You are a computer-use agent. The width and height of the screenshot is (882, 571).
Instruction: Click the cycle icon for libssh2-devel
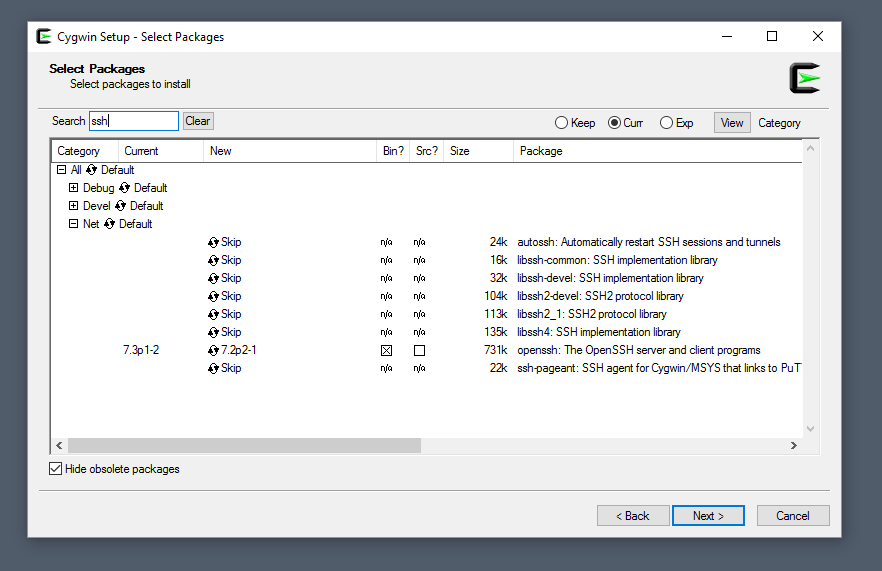coord(213,296)
